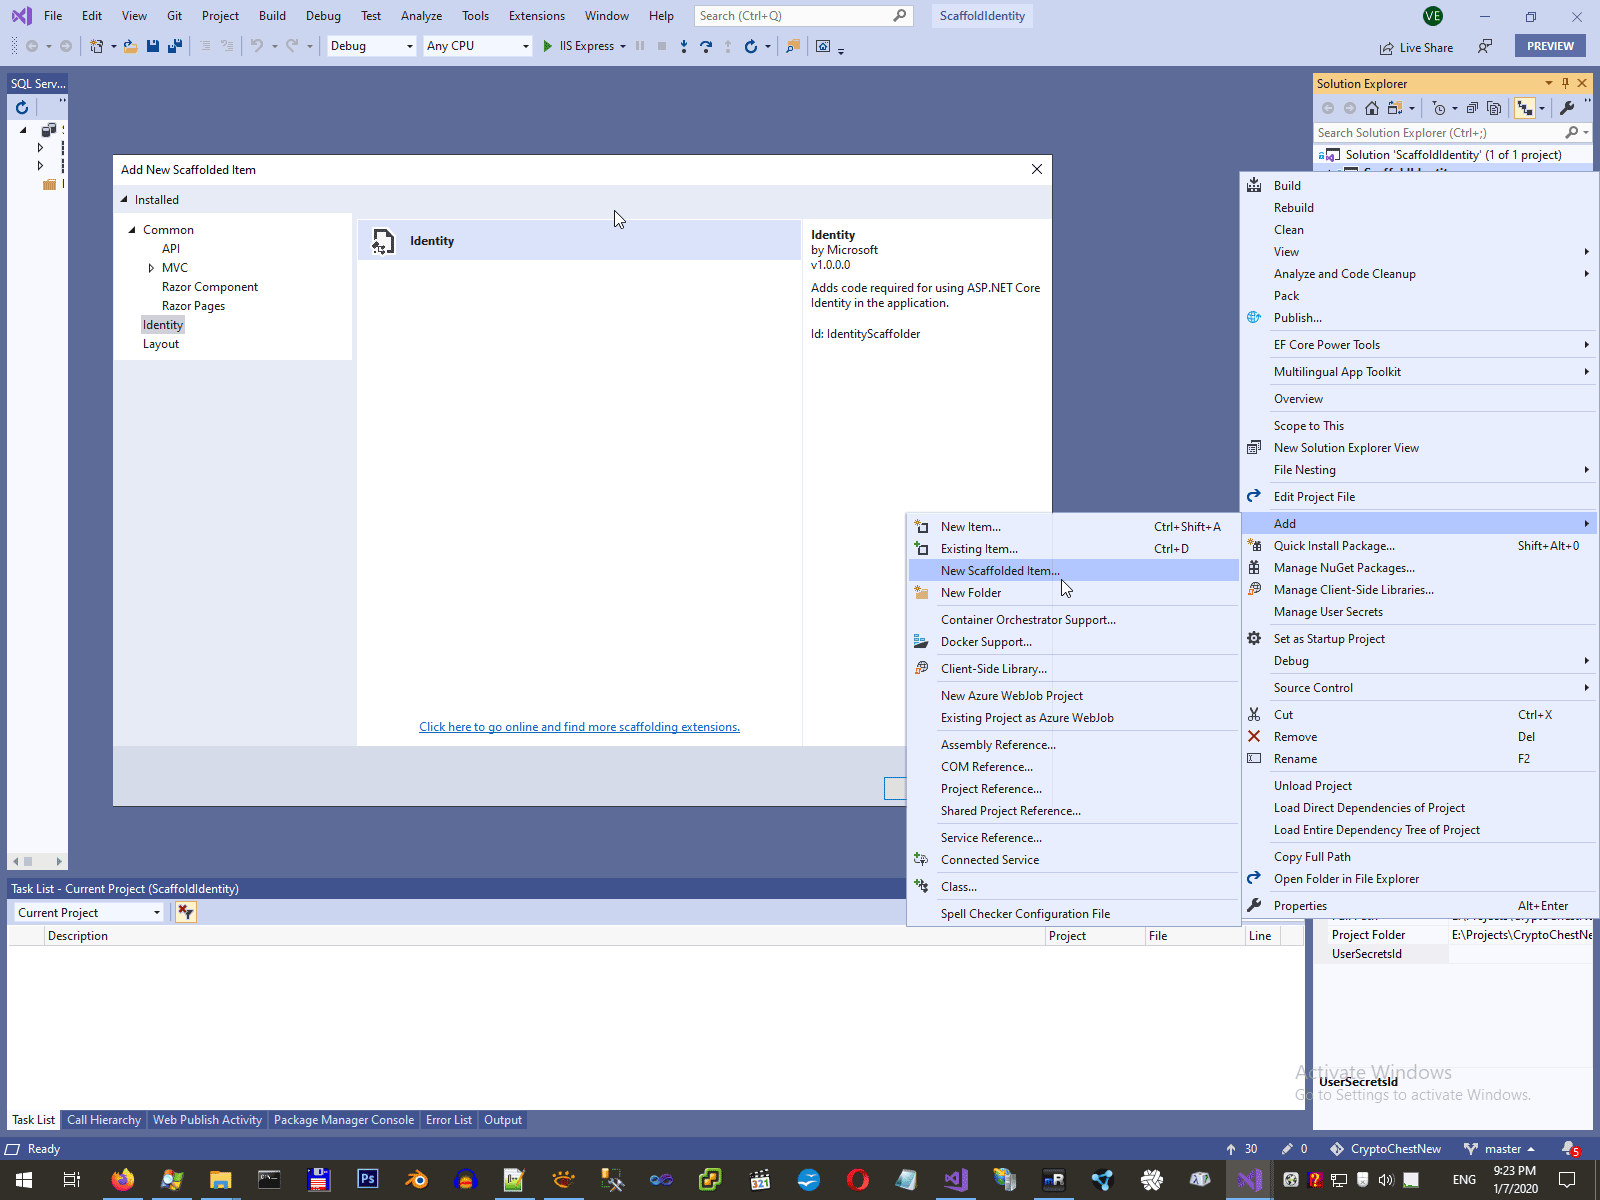Select Solution 'ScaffoldIdentity' node in Solution Explorer
The height and width of the screenshot is (1200, 1600).
1453,155
